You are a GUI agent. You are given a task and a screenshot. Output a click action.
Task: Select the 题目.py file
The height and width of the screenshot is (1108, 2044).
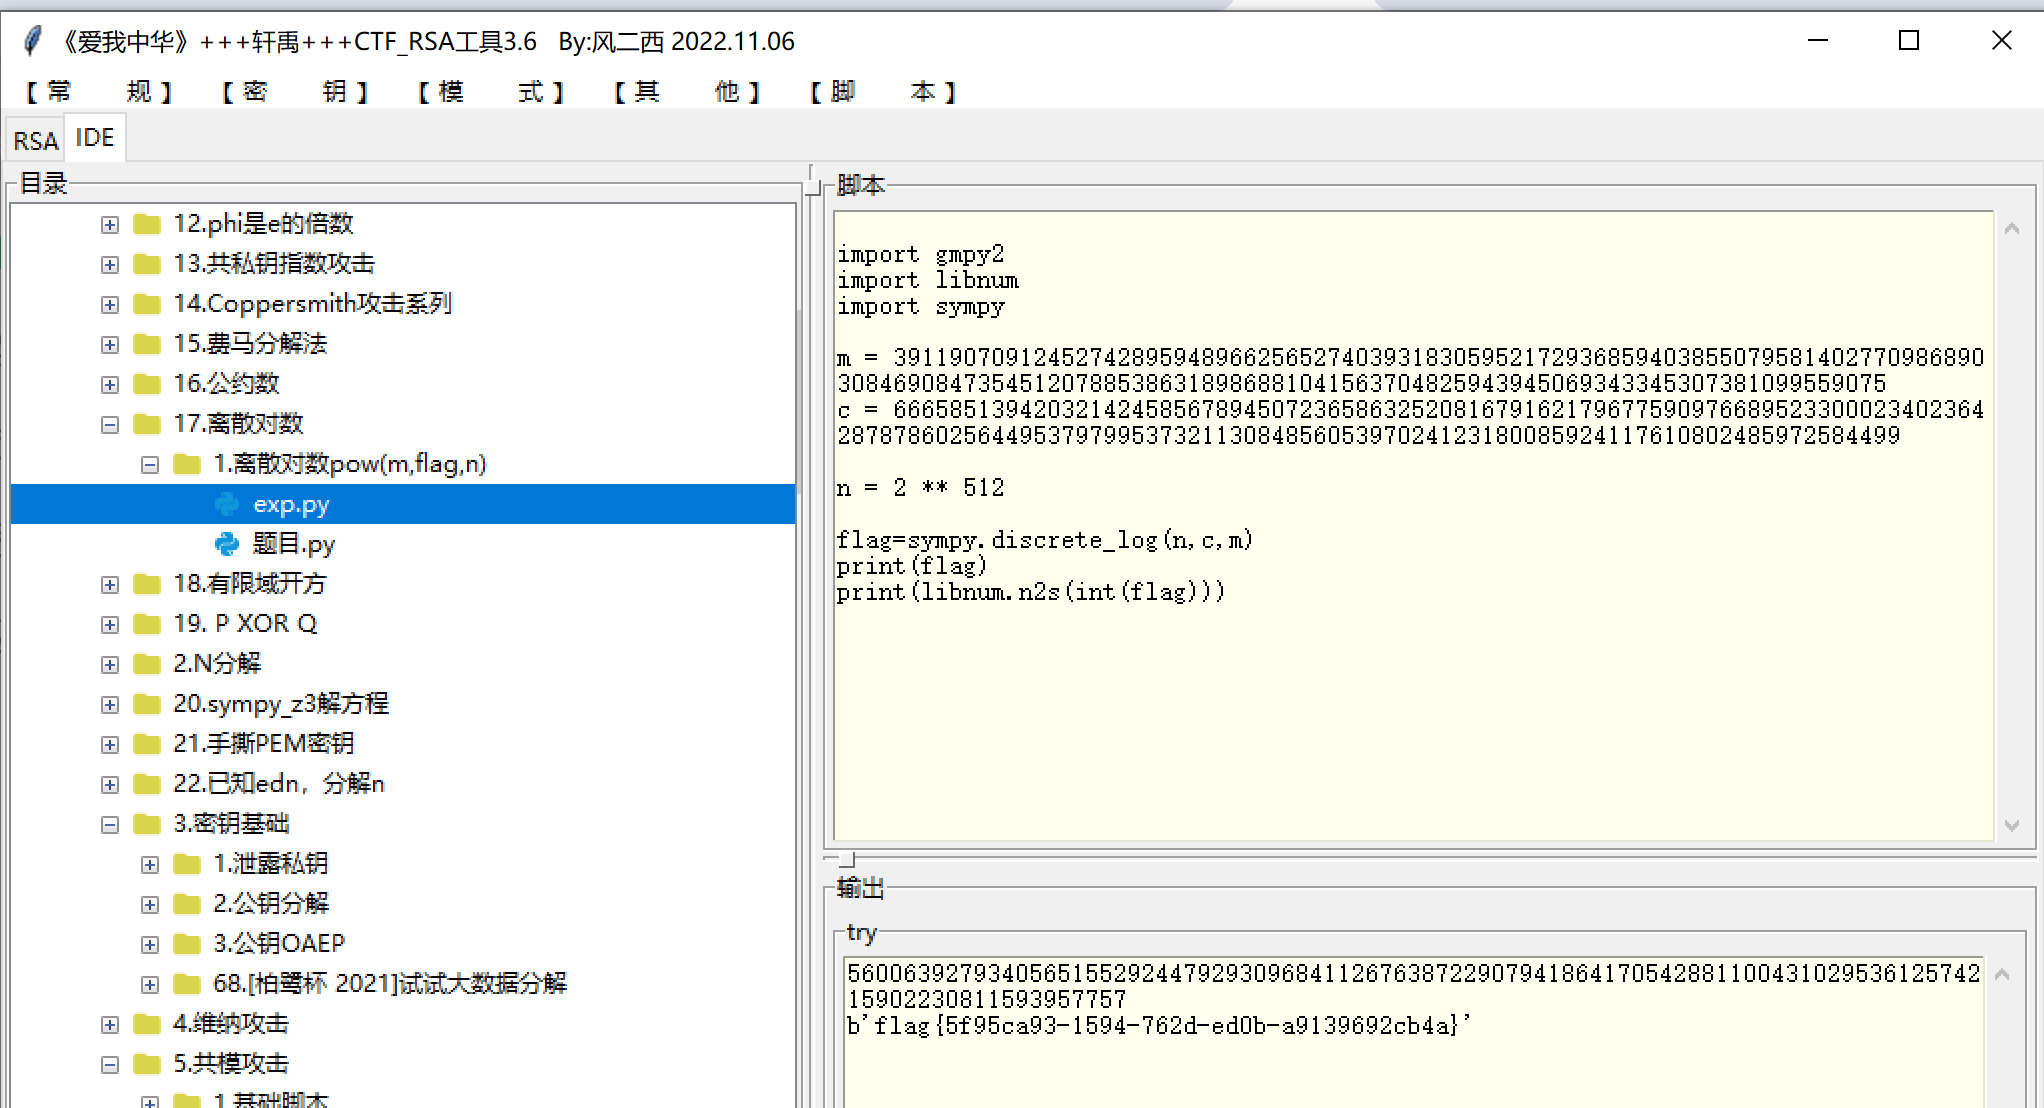tap(293, 544)
